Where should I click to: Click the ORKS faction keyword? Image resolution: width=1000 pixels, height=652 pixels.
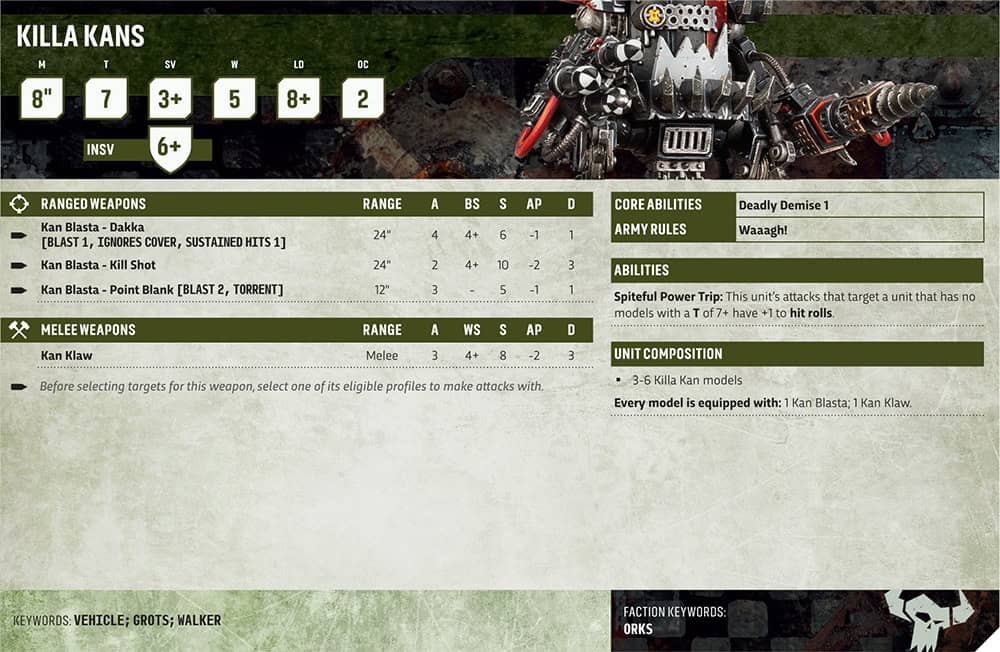click(x=638, y=629)
